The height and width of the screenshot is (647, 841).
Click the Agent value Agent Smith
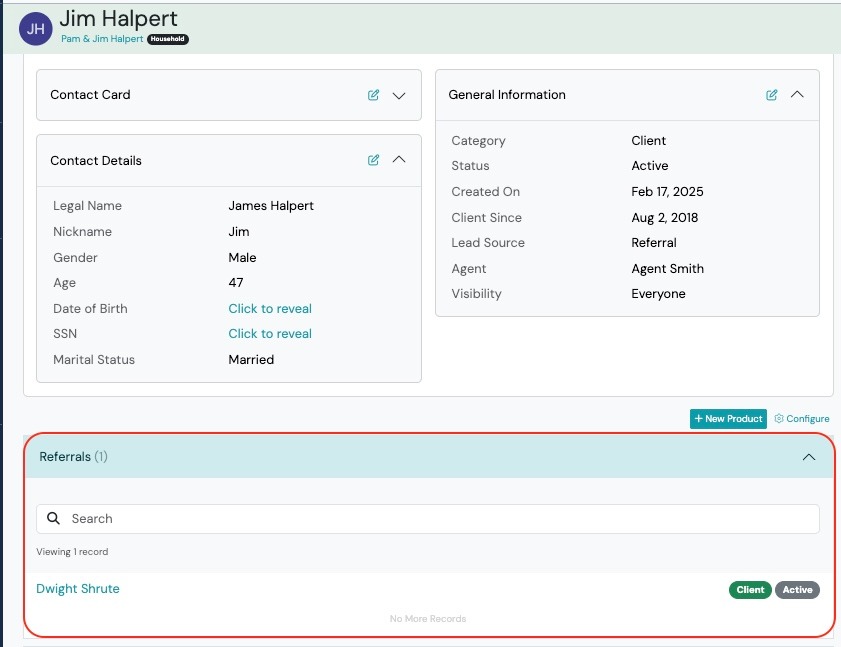(x=667, y=269)
